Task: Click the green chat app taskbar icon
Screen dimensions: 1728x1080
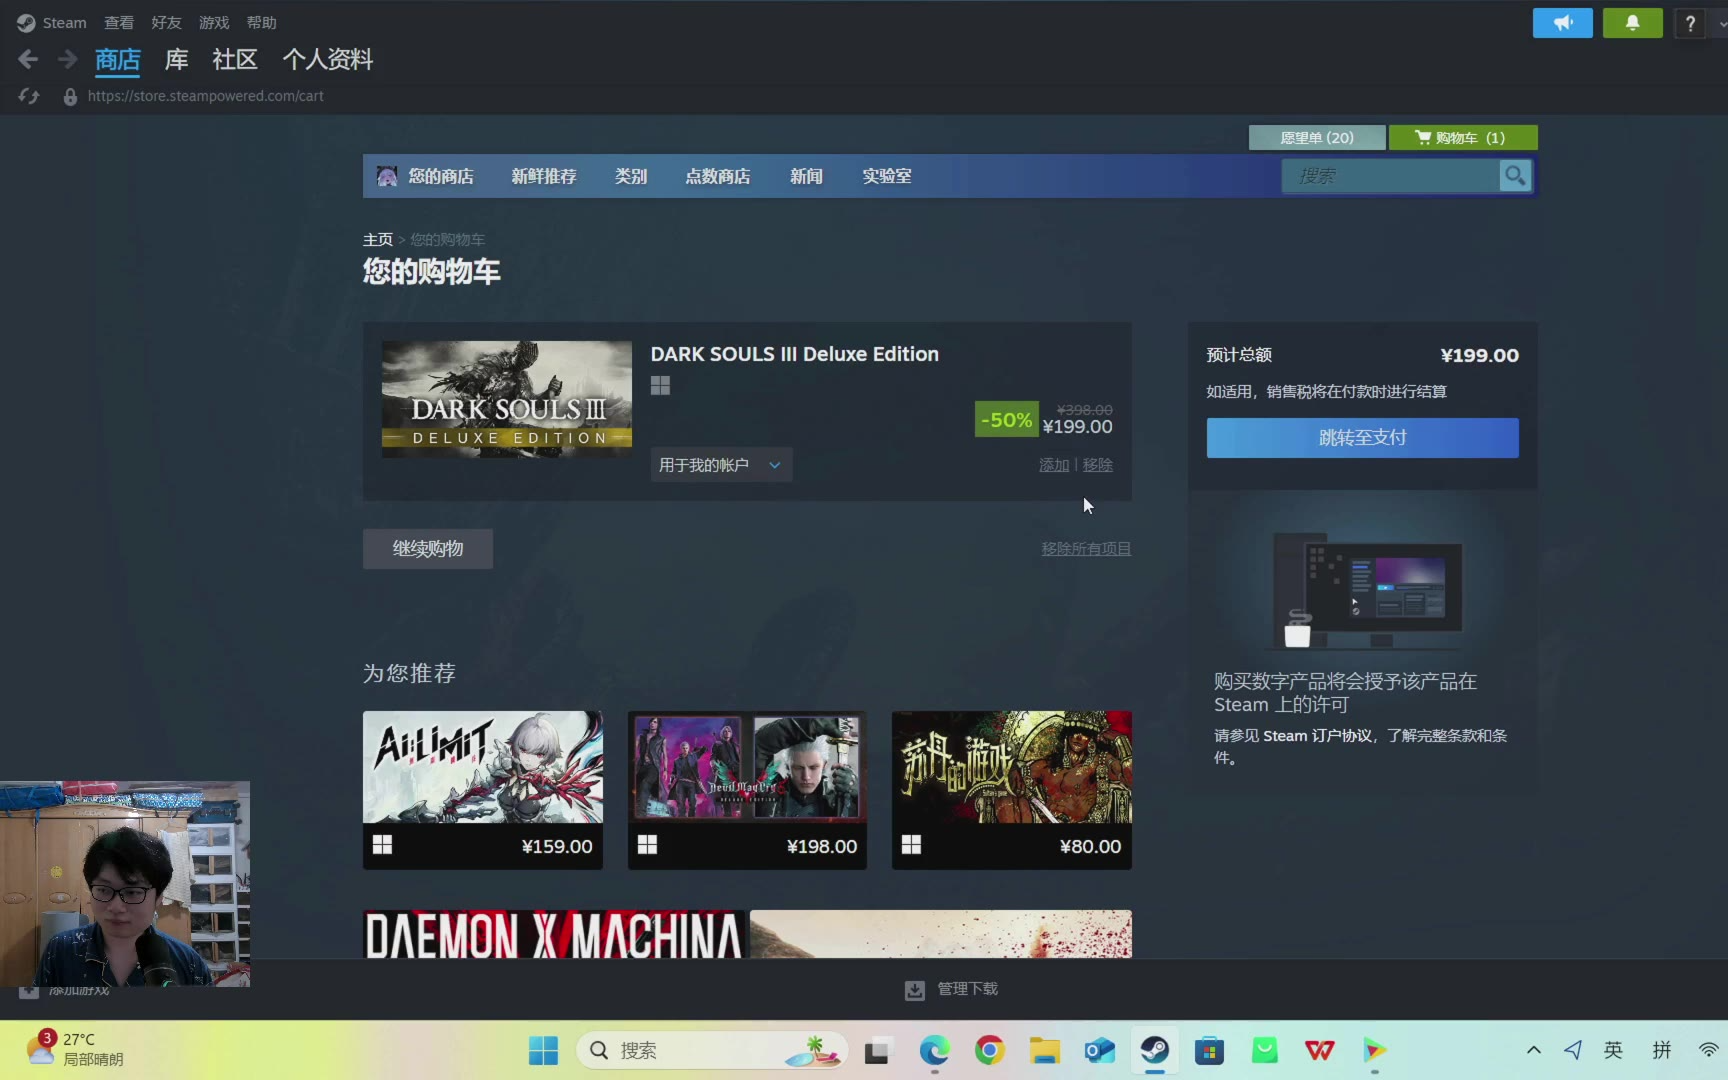Action: tap(1264, 1050)
